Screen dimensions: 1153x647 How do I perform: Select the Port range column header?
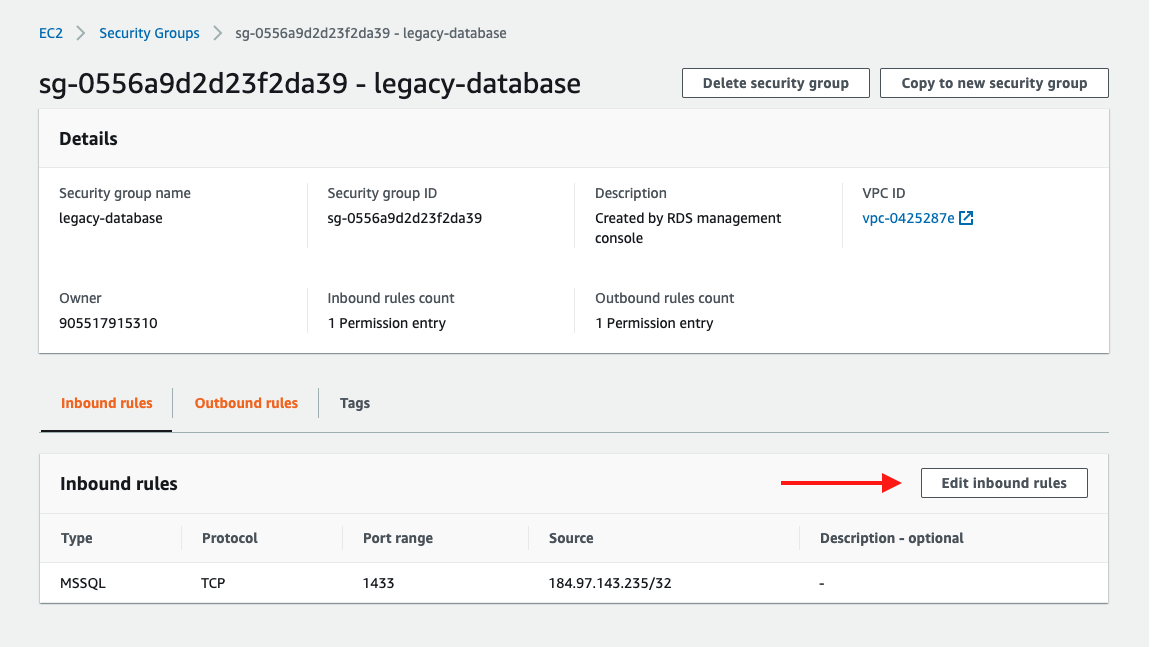[x=398, y=538]
